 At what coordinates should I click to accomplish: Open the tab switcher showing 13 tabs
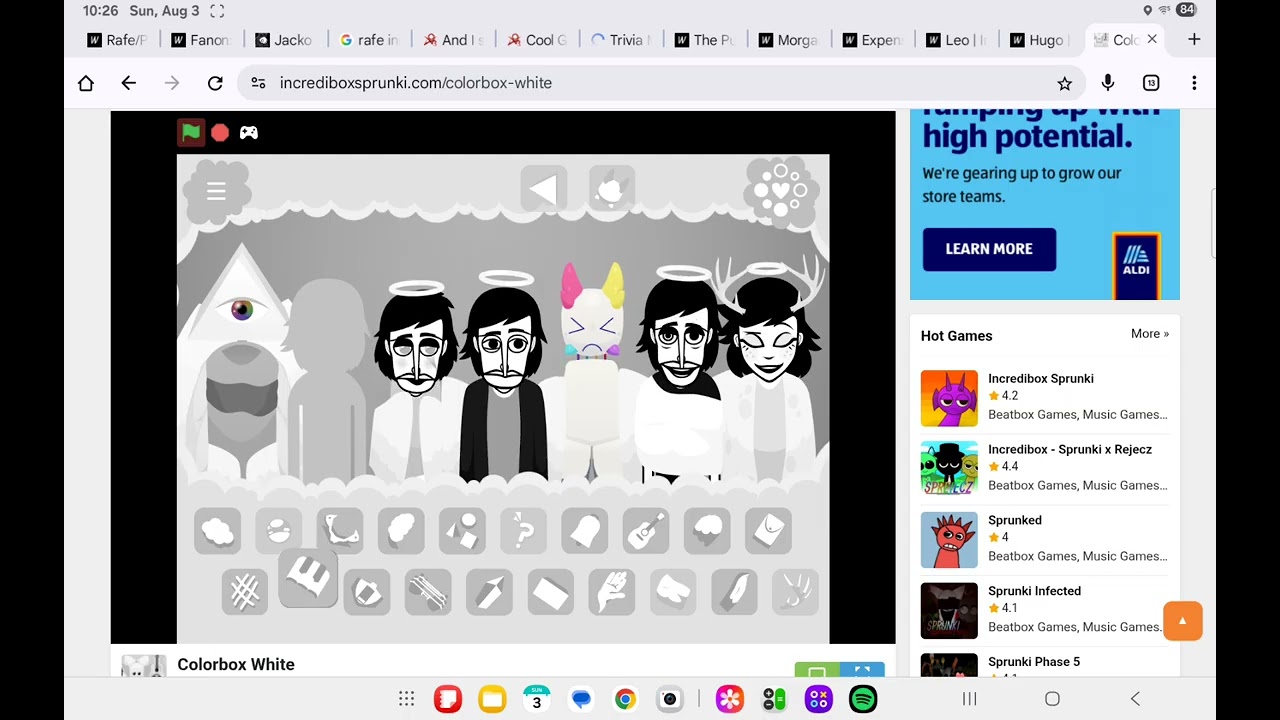pos(1151,83)
